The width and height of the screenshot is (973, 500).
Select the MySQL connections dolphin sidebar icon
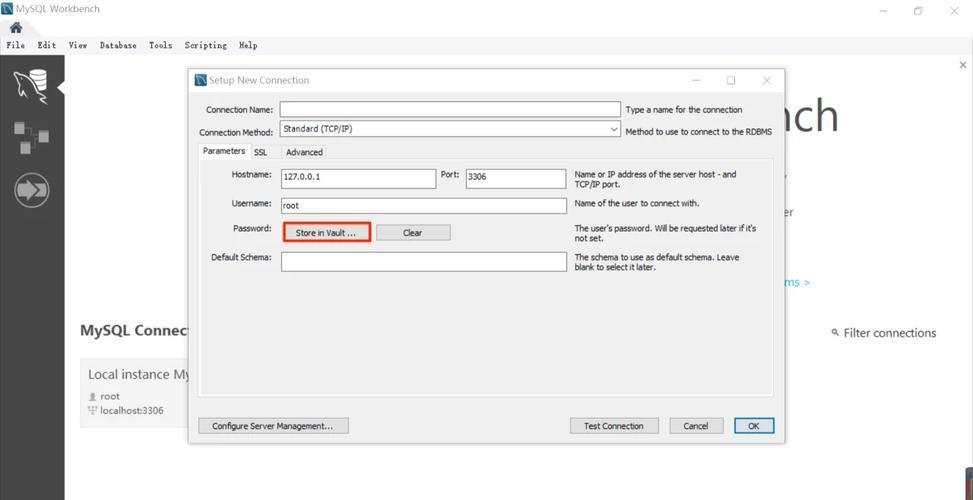point(31,86)
